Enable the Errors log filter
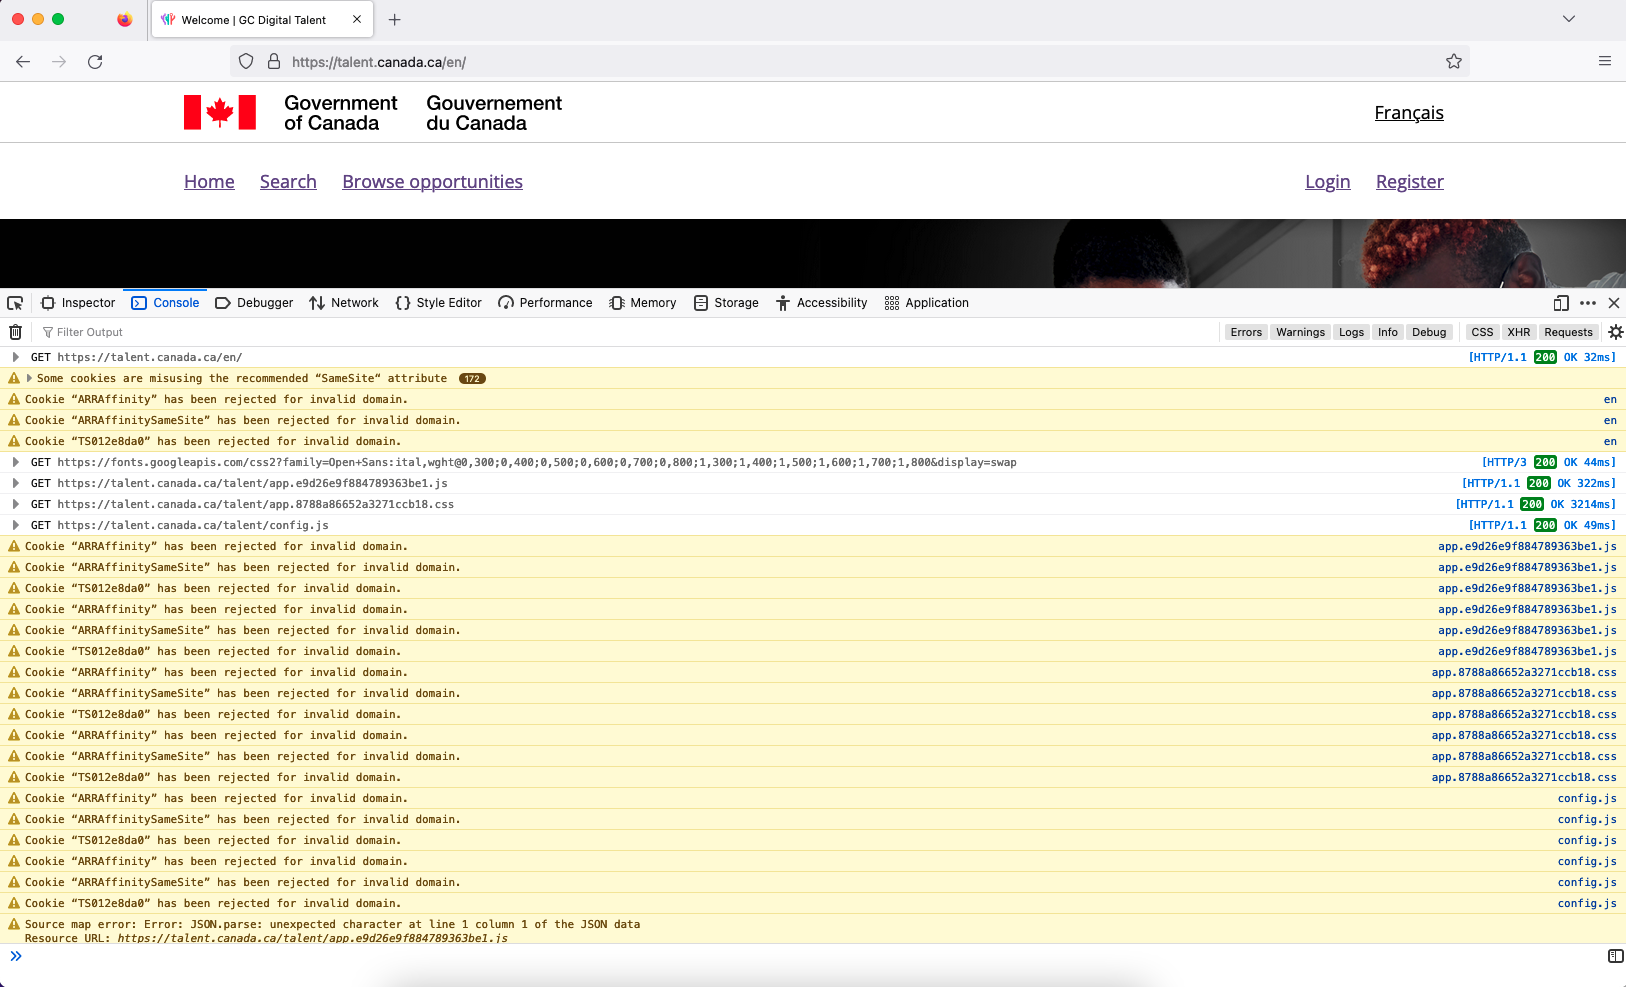1626x987 pixels. [x=1246, y=331]
